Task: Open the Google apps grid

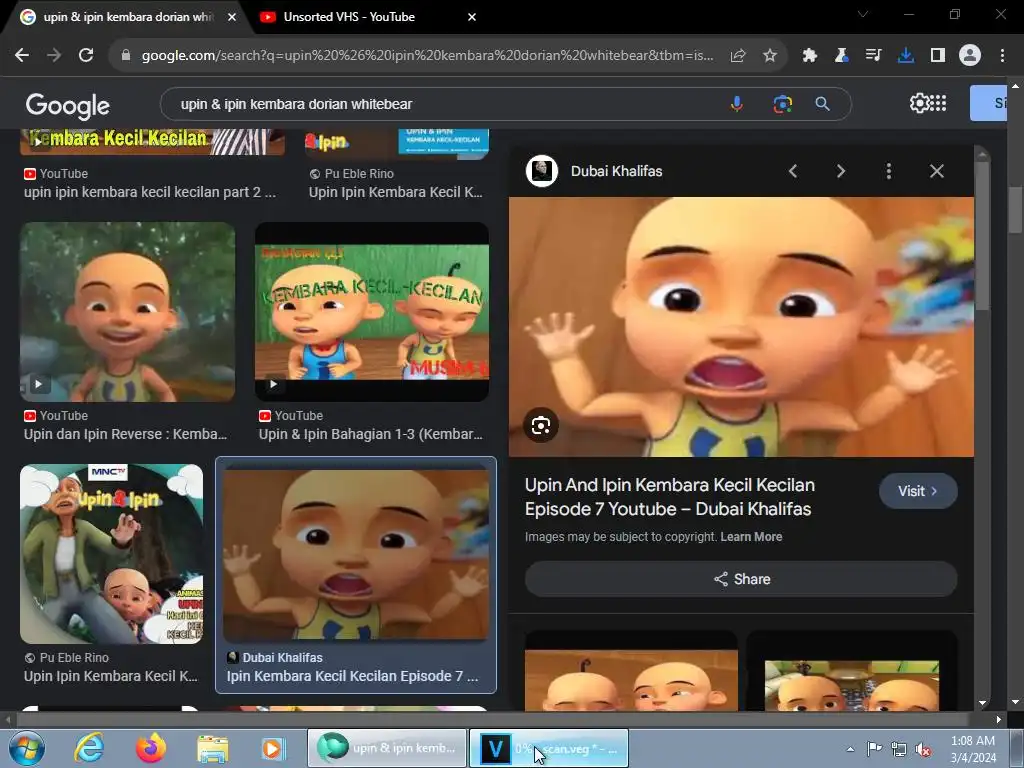Action: (x=938, y=103)
